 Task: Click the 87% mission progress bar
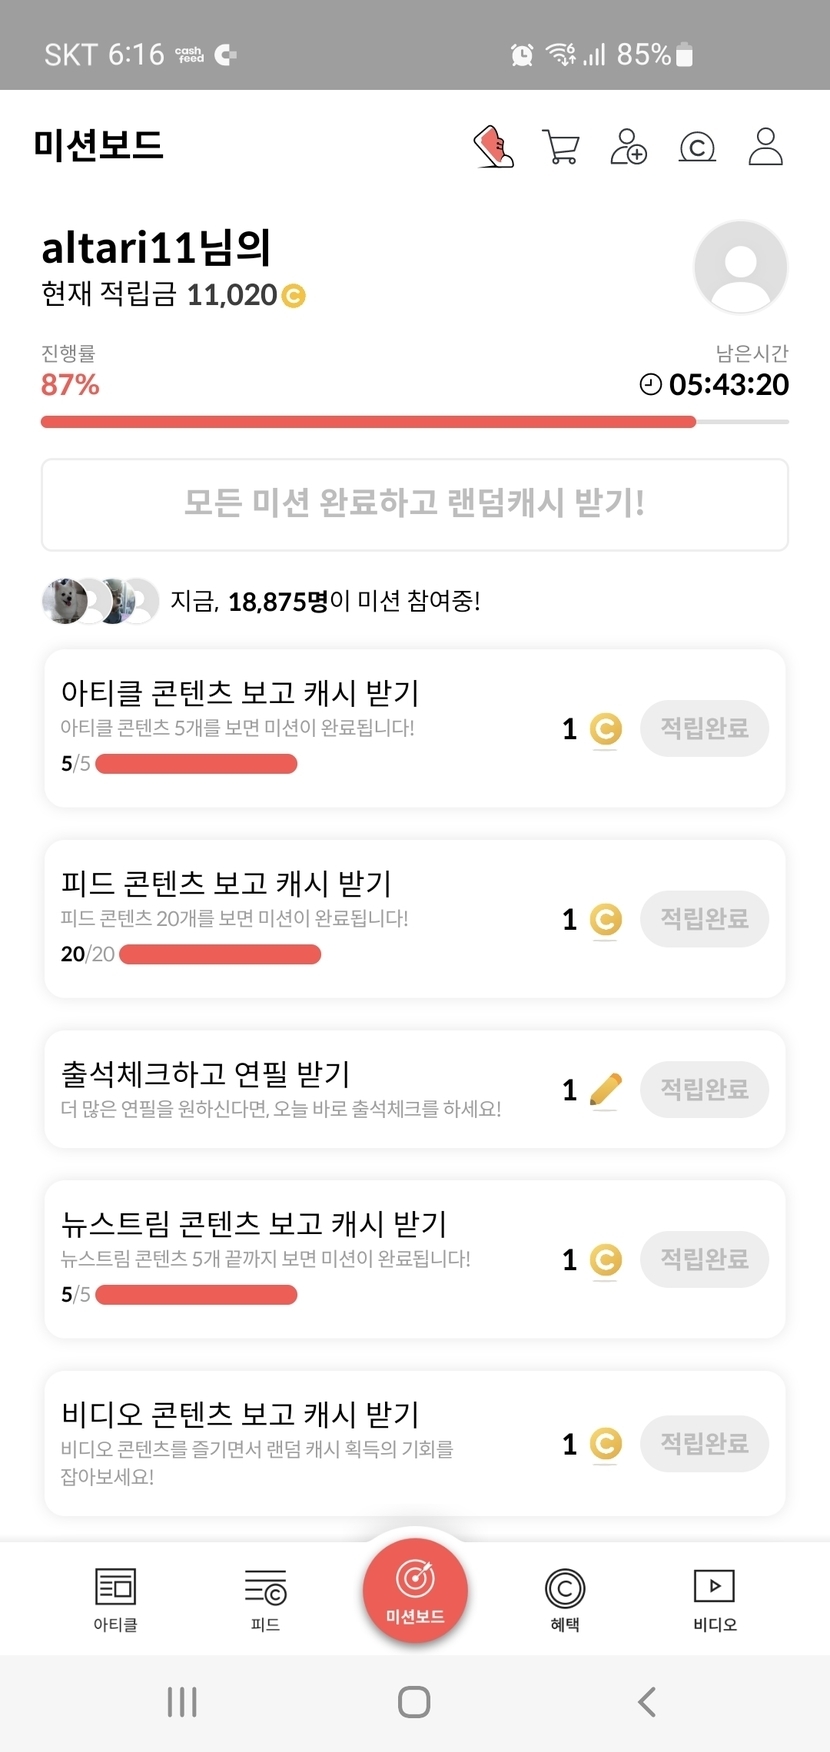point(414,422)
